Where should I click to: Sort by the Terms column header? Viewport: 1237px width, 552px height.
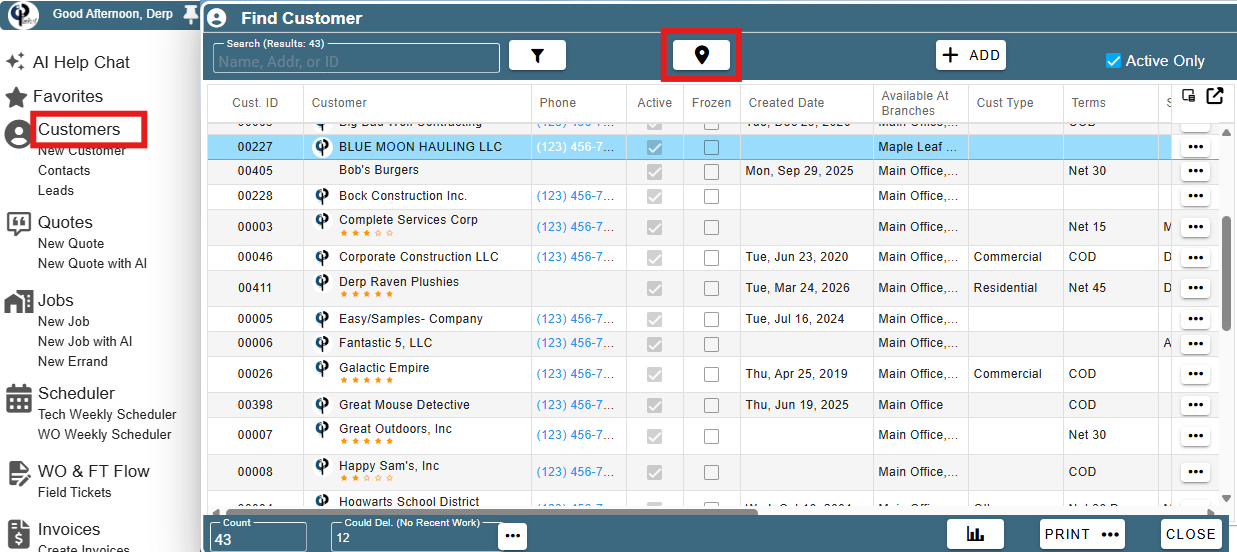point(1088,103)
